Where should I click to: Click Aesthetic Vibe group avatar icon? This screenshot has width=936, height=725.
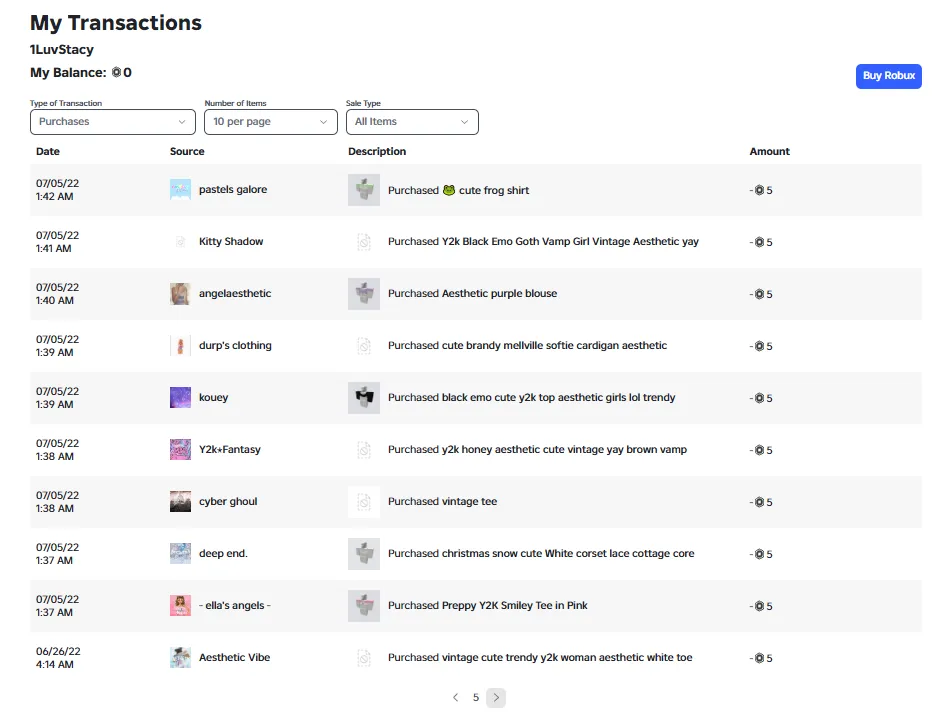[x=180, y=657]
